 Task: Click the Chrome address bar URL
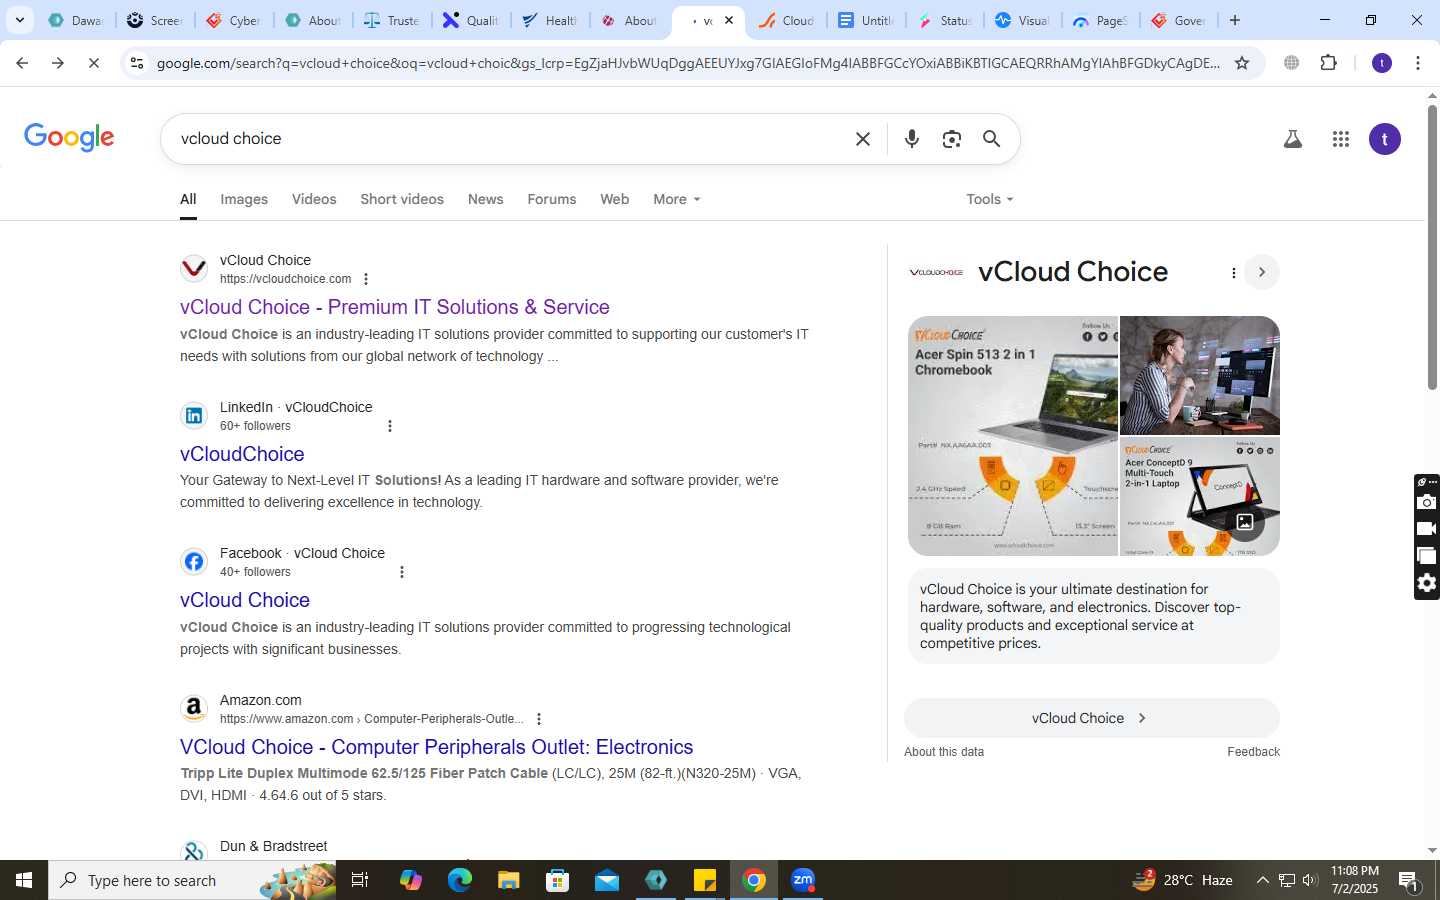(x=688, y=63)
